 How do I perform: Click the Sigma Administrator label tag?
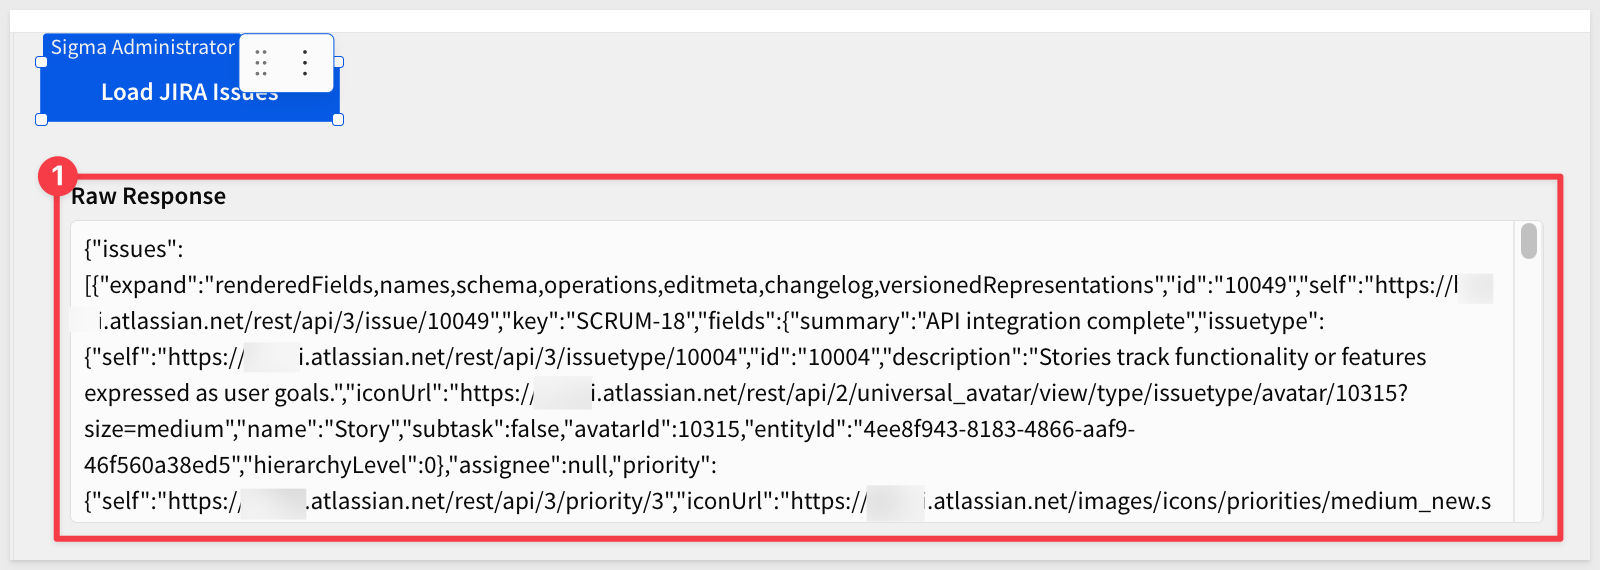142,47
